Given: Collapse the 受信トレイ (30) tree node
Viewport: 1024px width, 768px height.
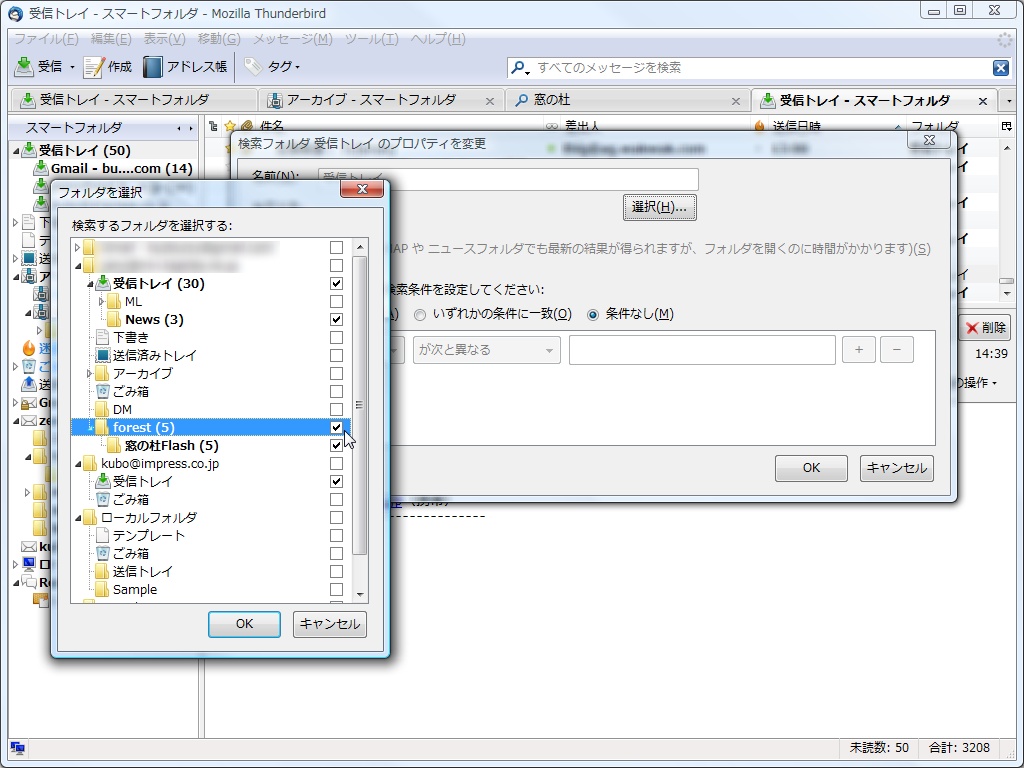Looking at the screenshot, I should [x=89, y=283].
